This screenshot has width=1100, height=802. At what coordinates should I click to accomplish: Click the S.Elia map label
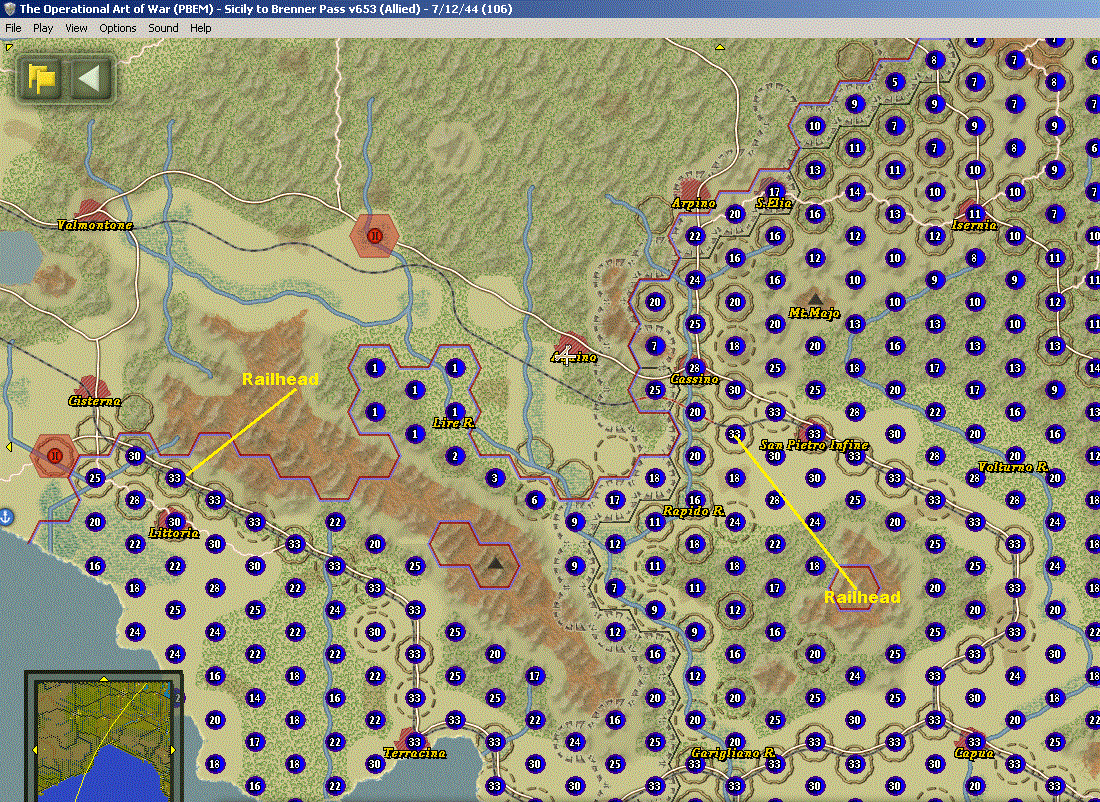click(x=774, y=203)
